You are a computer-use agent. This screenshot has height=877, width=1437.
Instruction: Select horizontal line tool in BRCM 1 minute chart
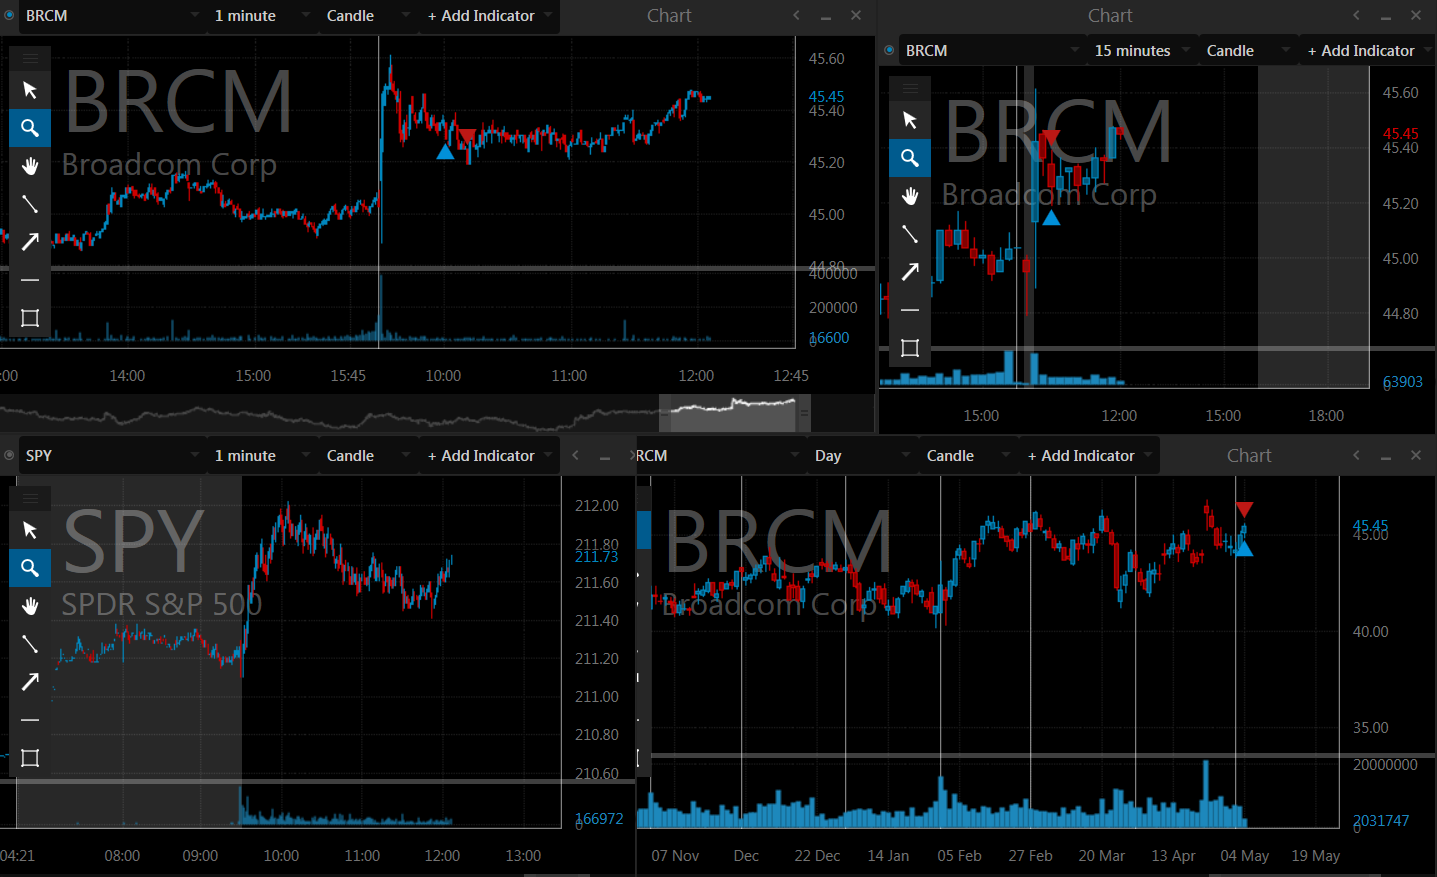(x=30, y=280)
